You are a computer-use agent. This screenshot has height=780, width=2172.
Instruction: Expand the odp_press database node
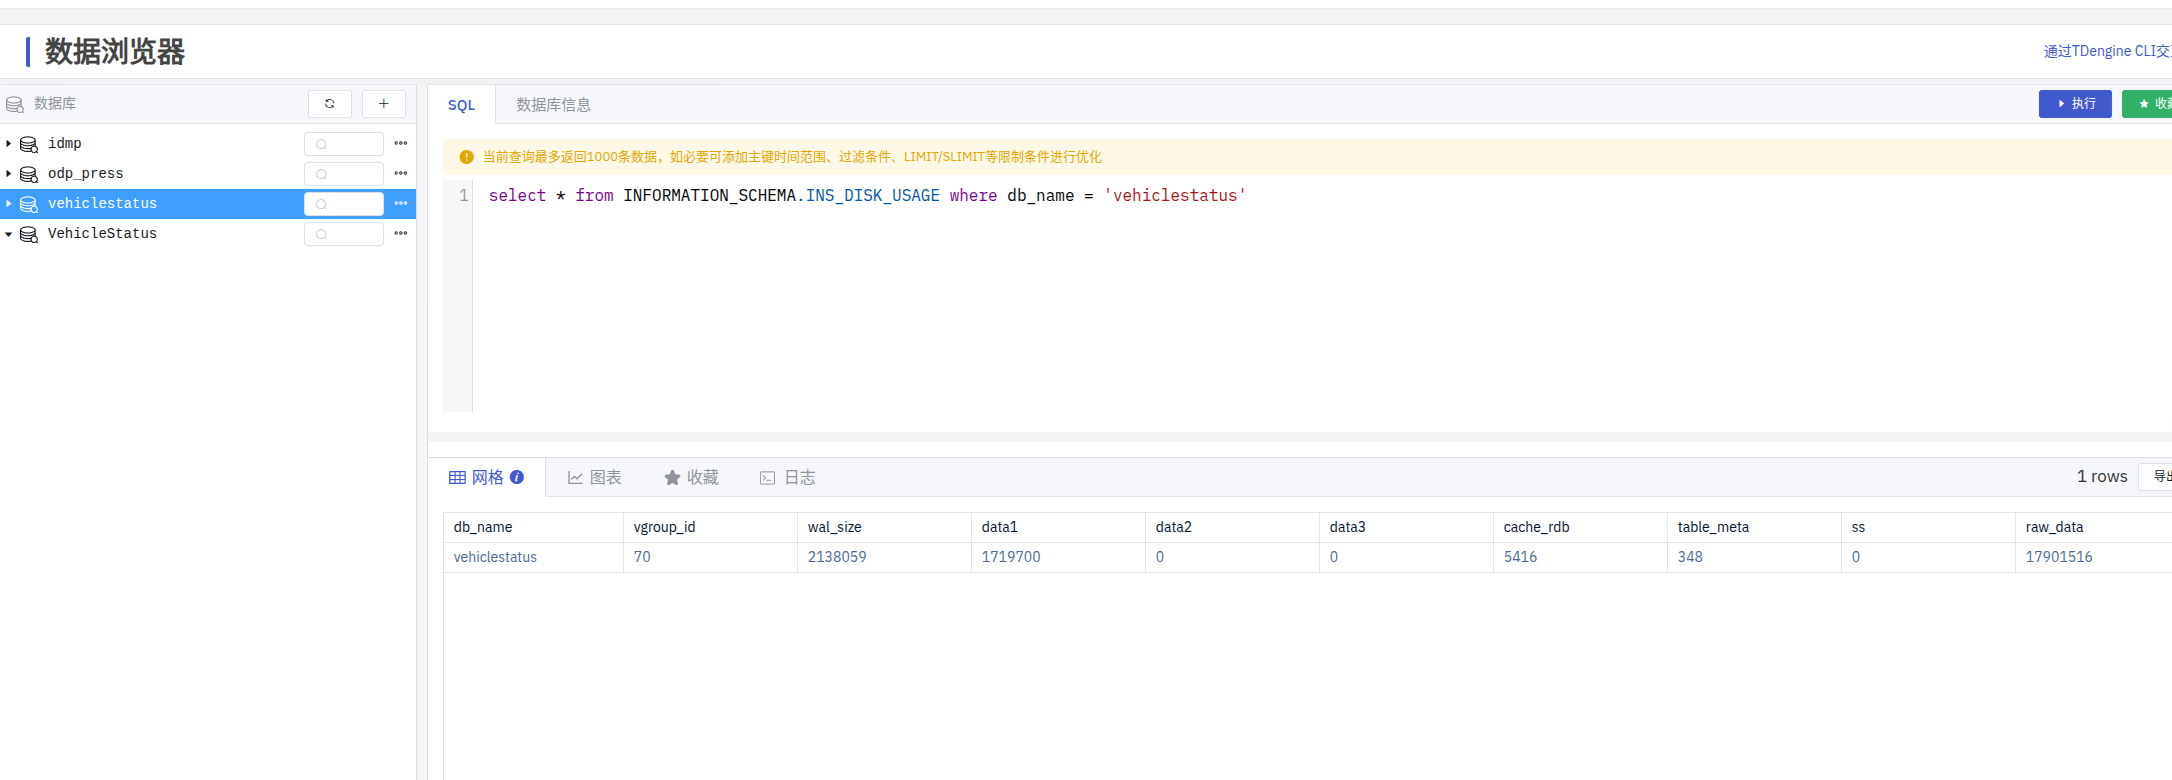point(9,174)
